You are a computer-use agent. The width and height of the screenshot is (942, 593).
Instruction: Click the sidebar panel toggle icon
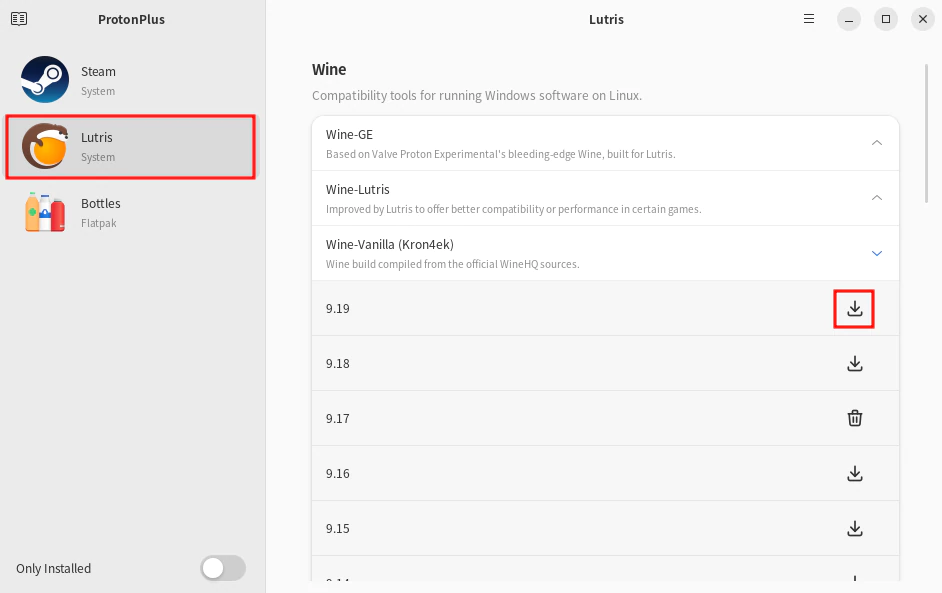[19, 19]
